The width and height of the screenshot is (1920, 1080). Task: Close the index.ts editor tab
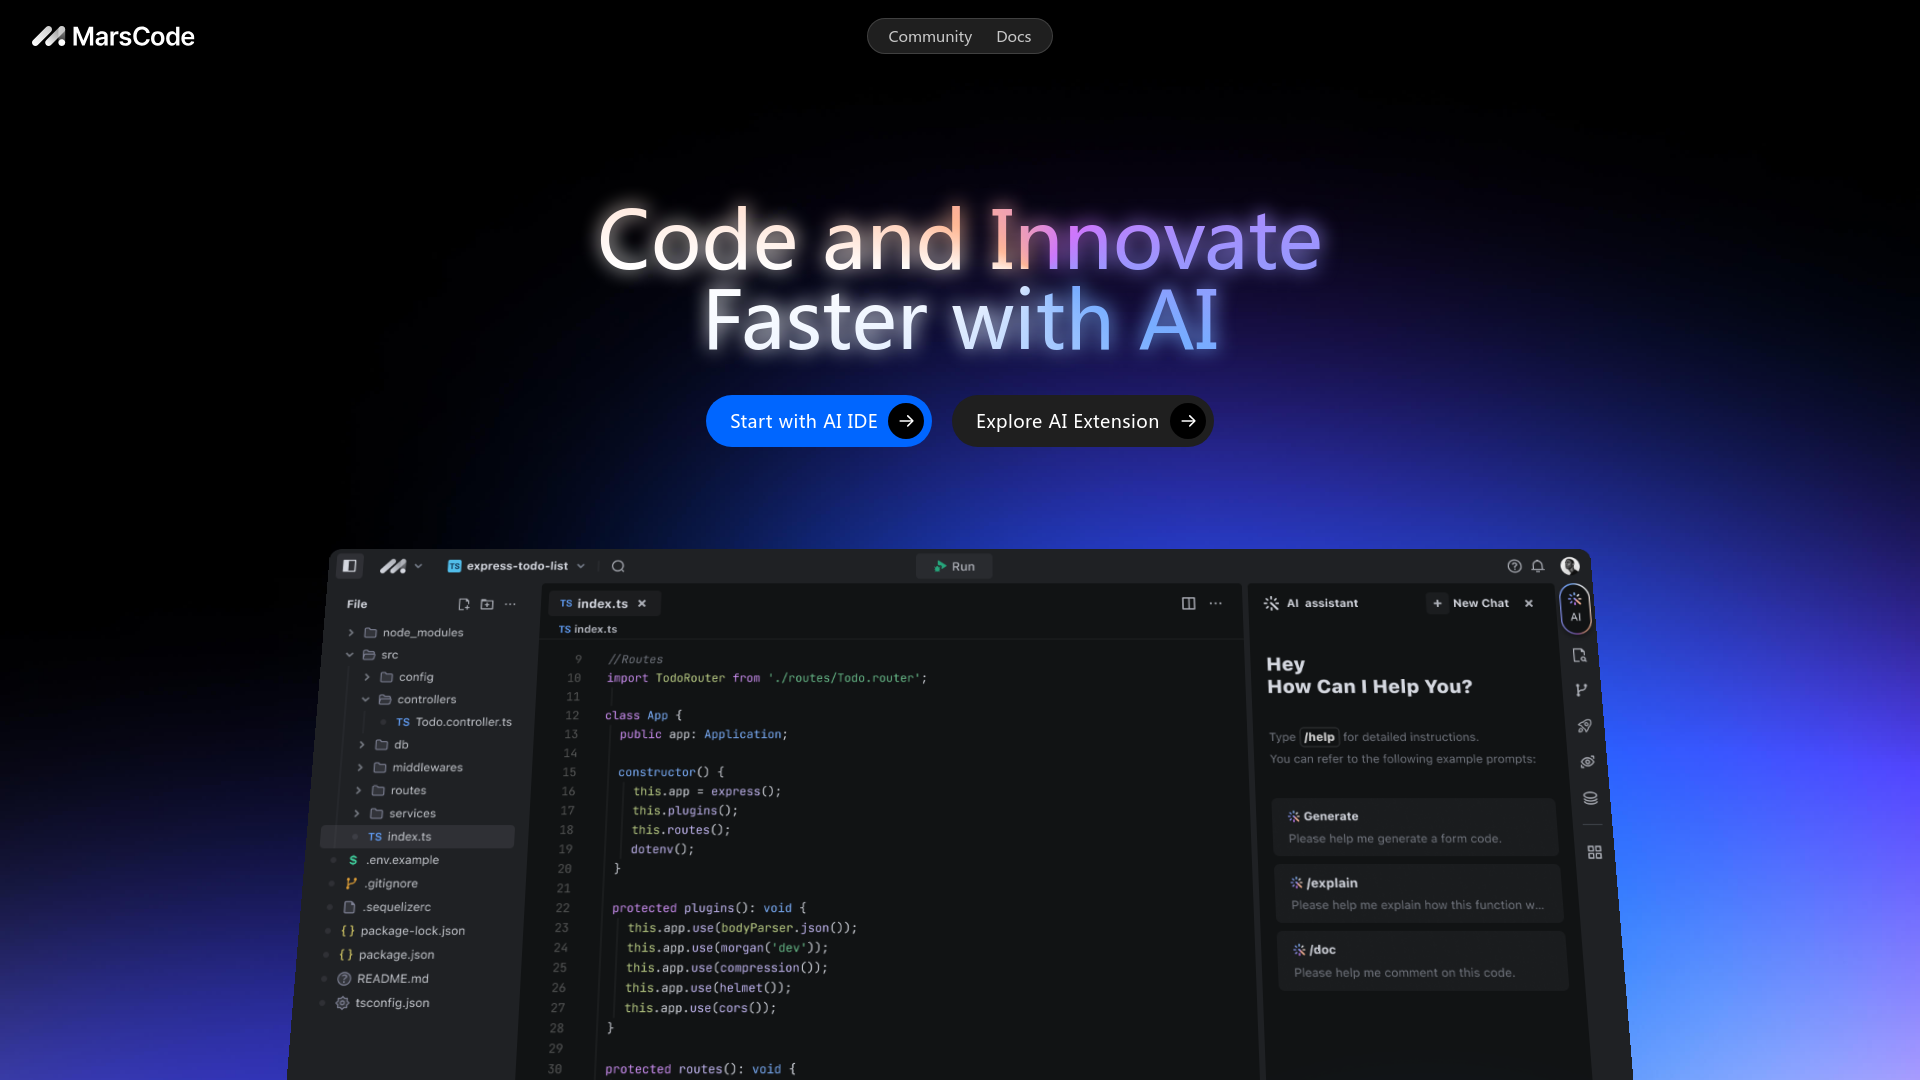642,604
